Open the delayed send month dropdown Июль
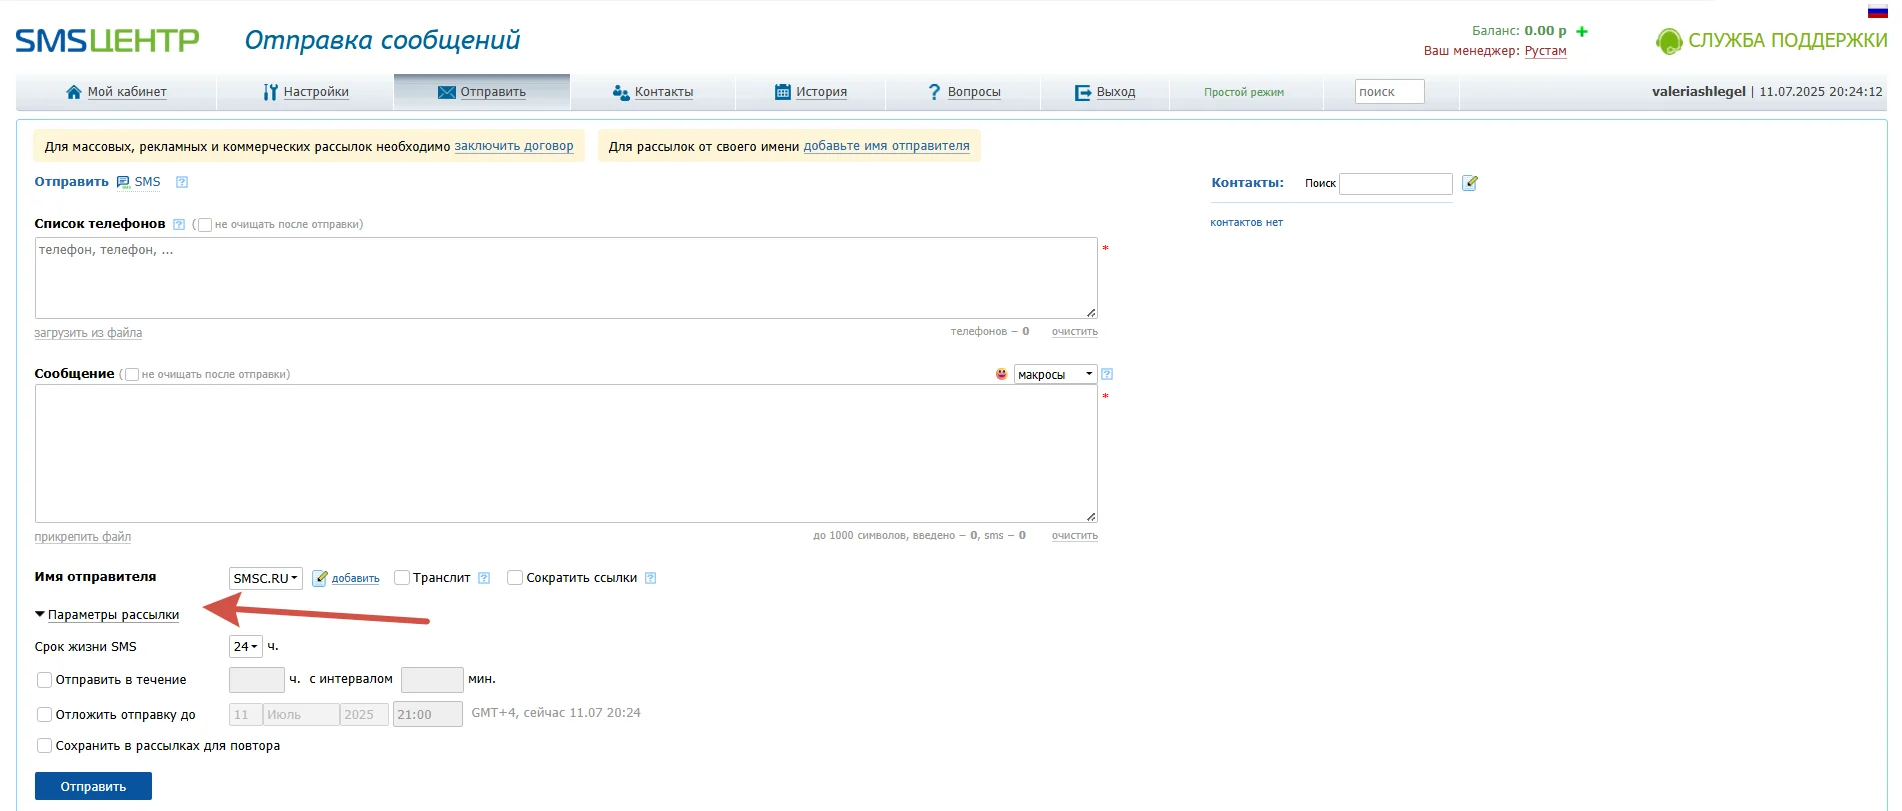 coord(301,715)
